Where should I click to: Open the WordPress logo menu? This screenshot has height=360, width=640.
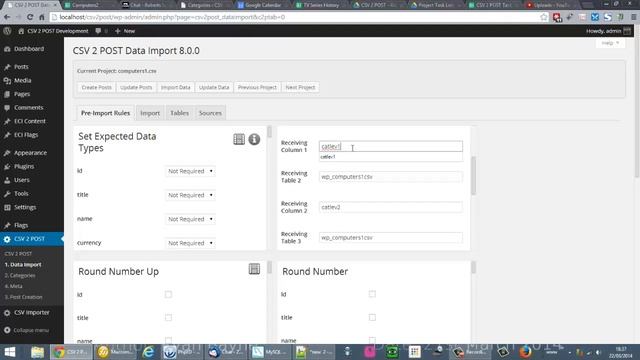click(7, 31)
